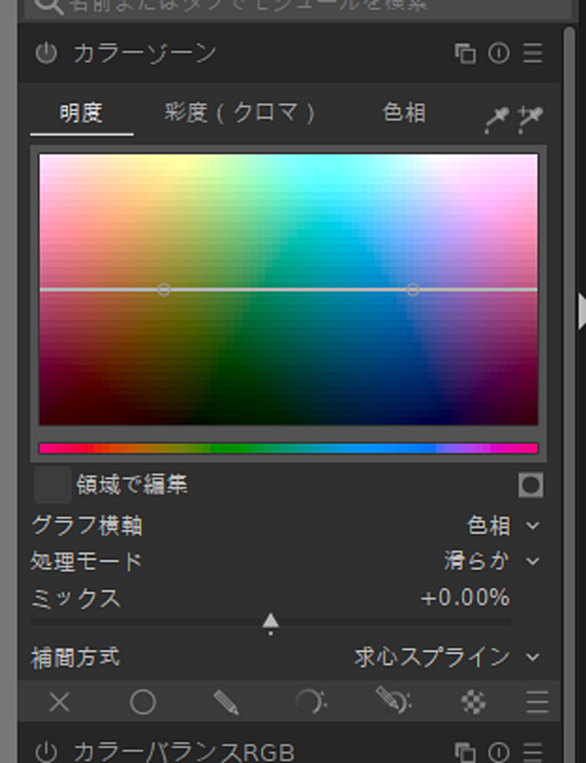Expand the カラーバランスRGB module header
Screen dimensions: 586x763
point(184,752)
